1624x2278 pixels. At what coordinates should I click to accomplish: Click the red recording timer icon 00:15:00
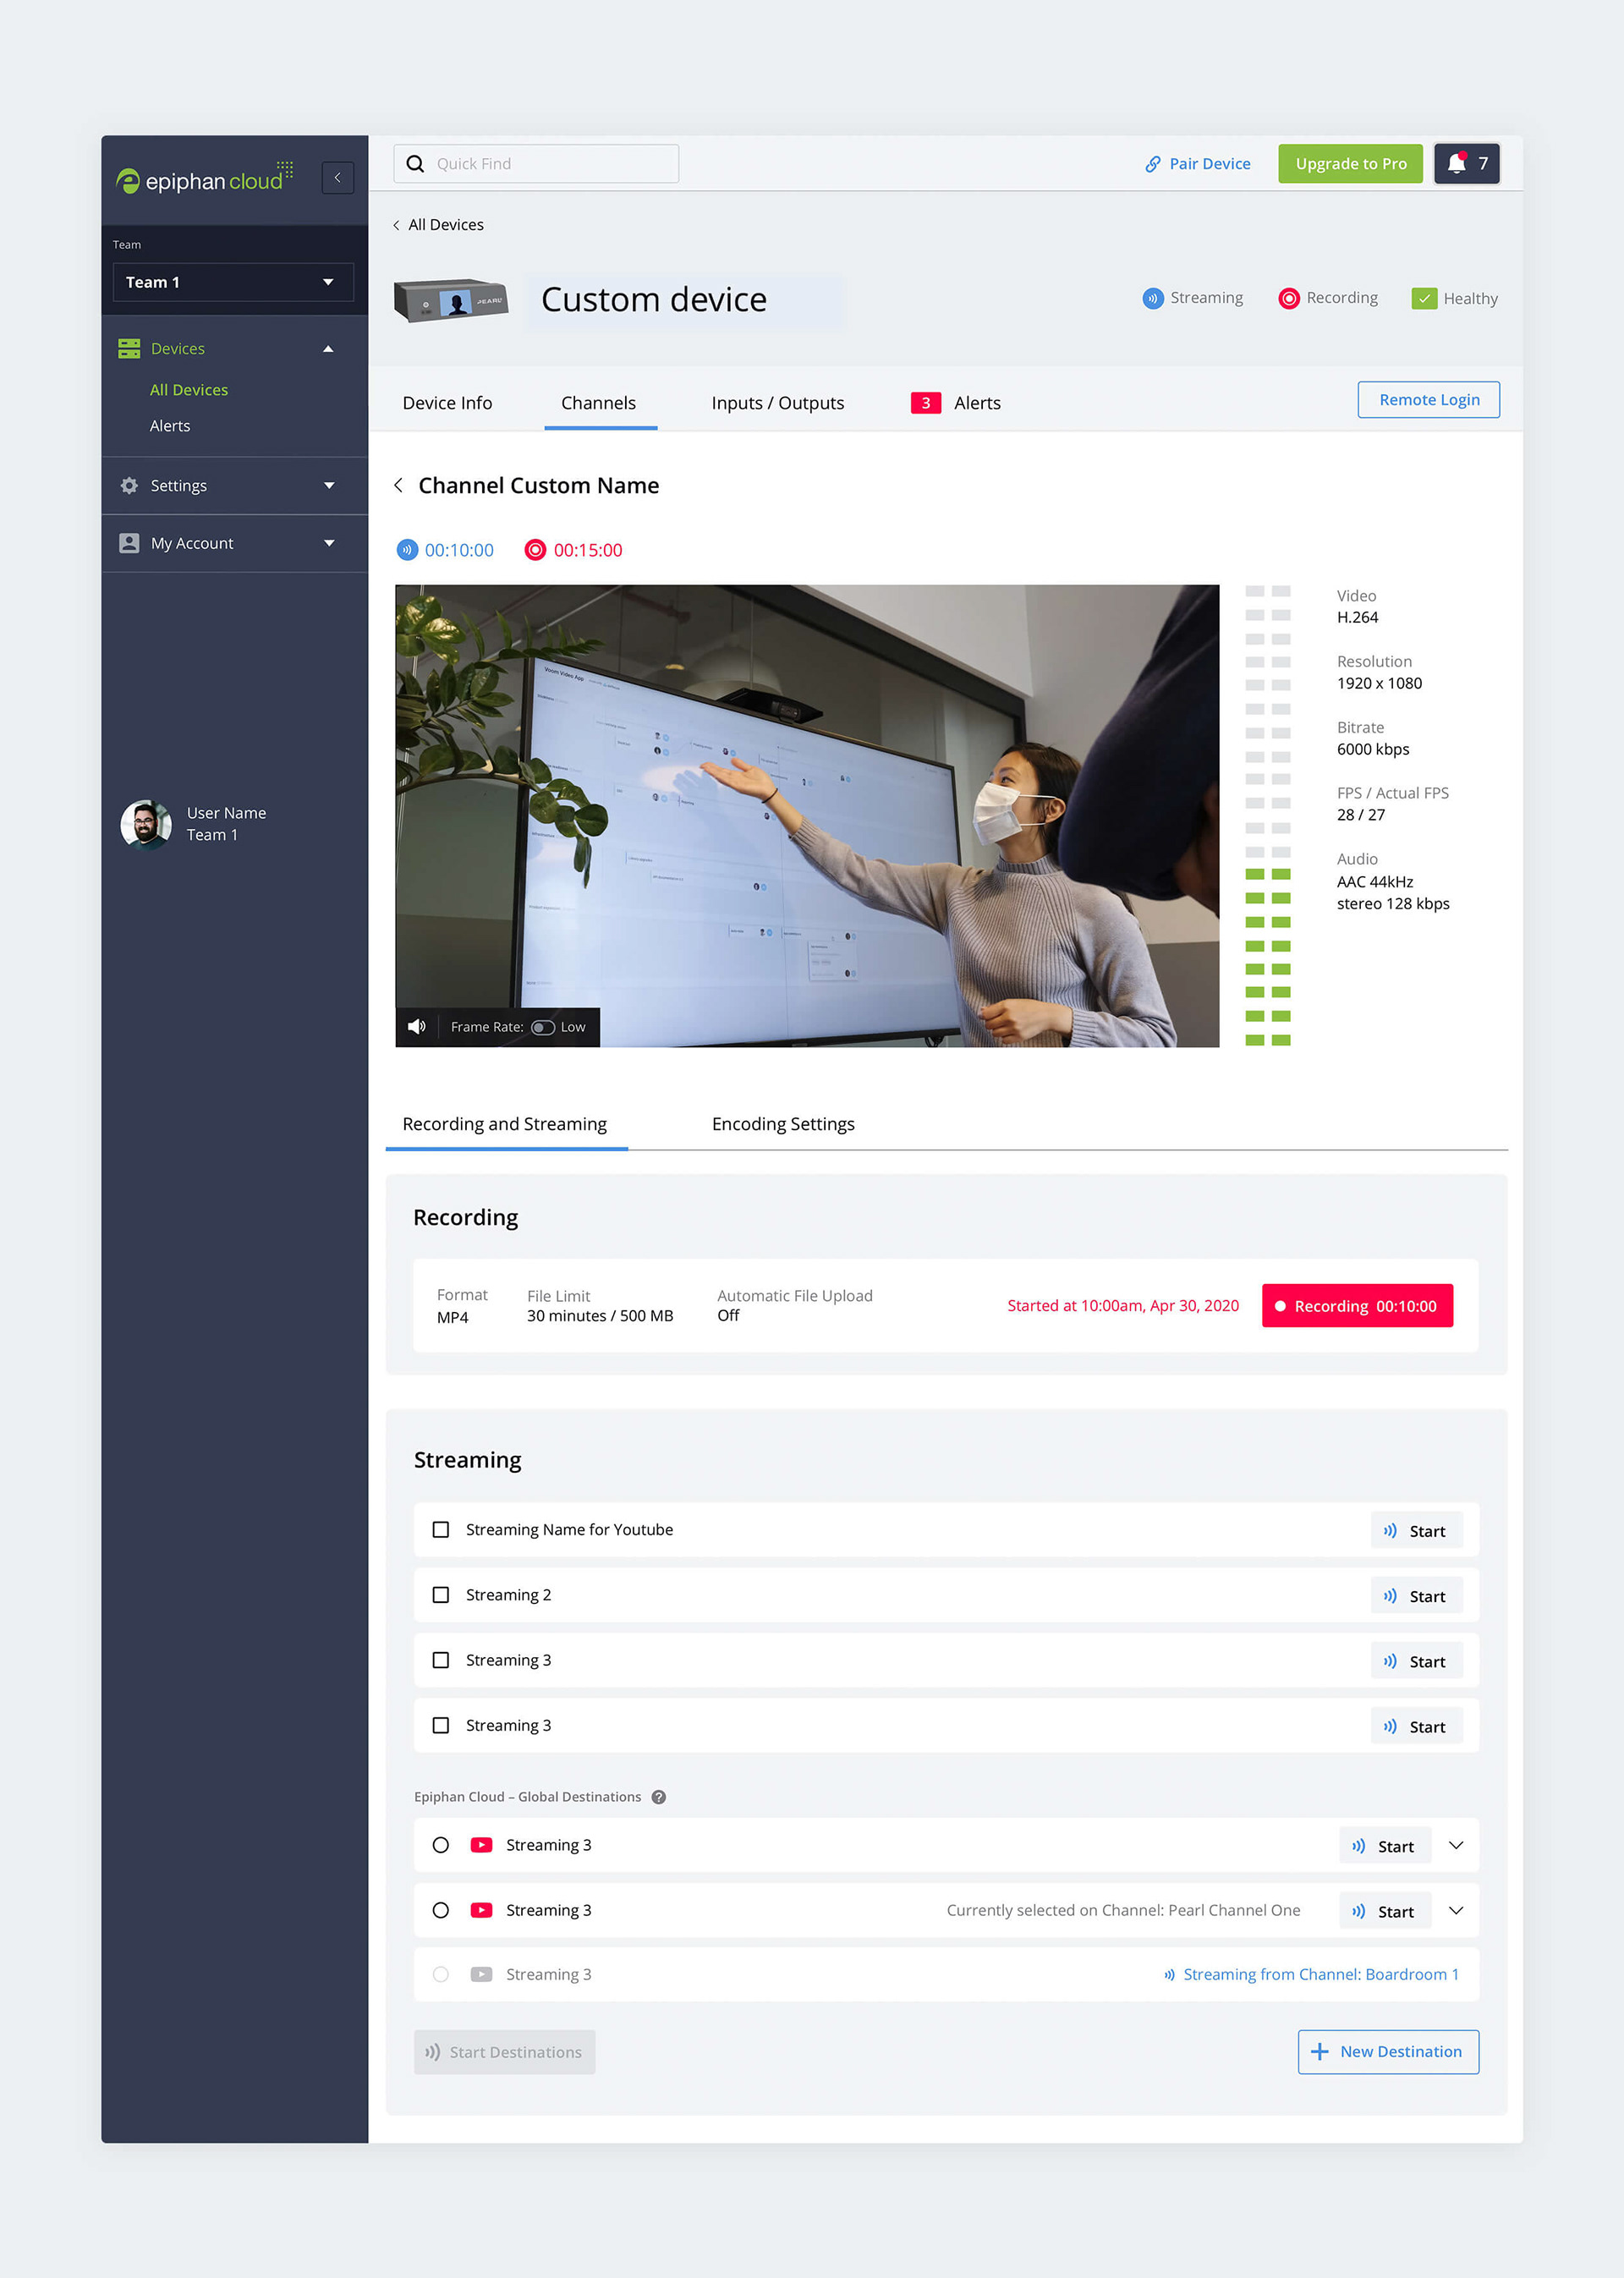click(536, 550)
